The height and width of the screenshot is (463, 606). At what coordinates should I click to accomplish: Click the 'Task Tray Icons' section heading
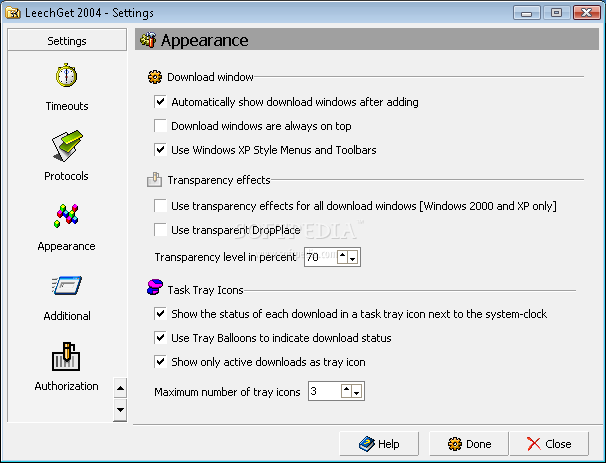[x=205, y=290]
